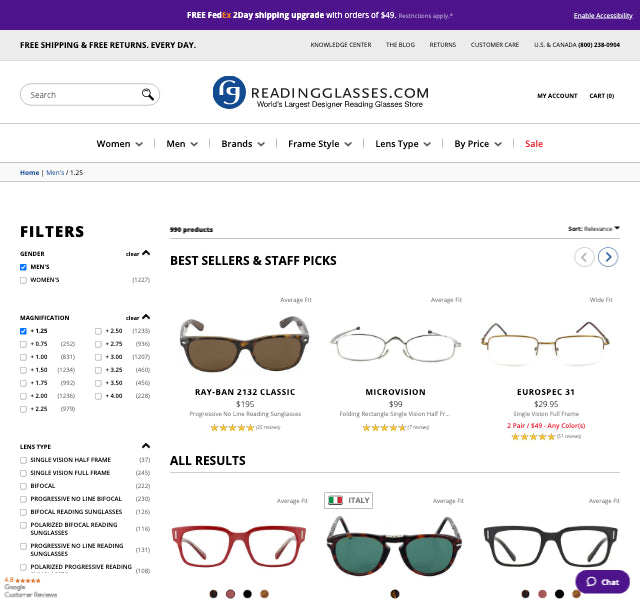Check Single Vision Full Frame filter
The height and width of the screenshot is (600, 640).
pos(23,473)
